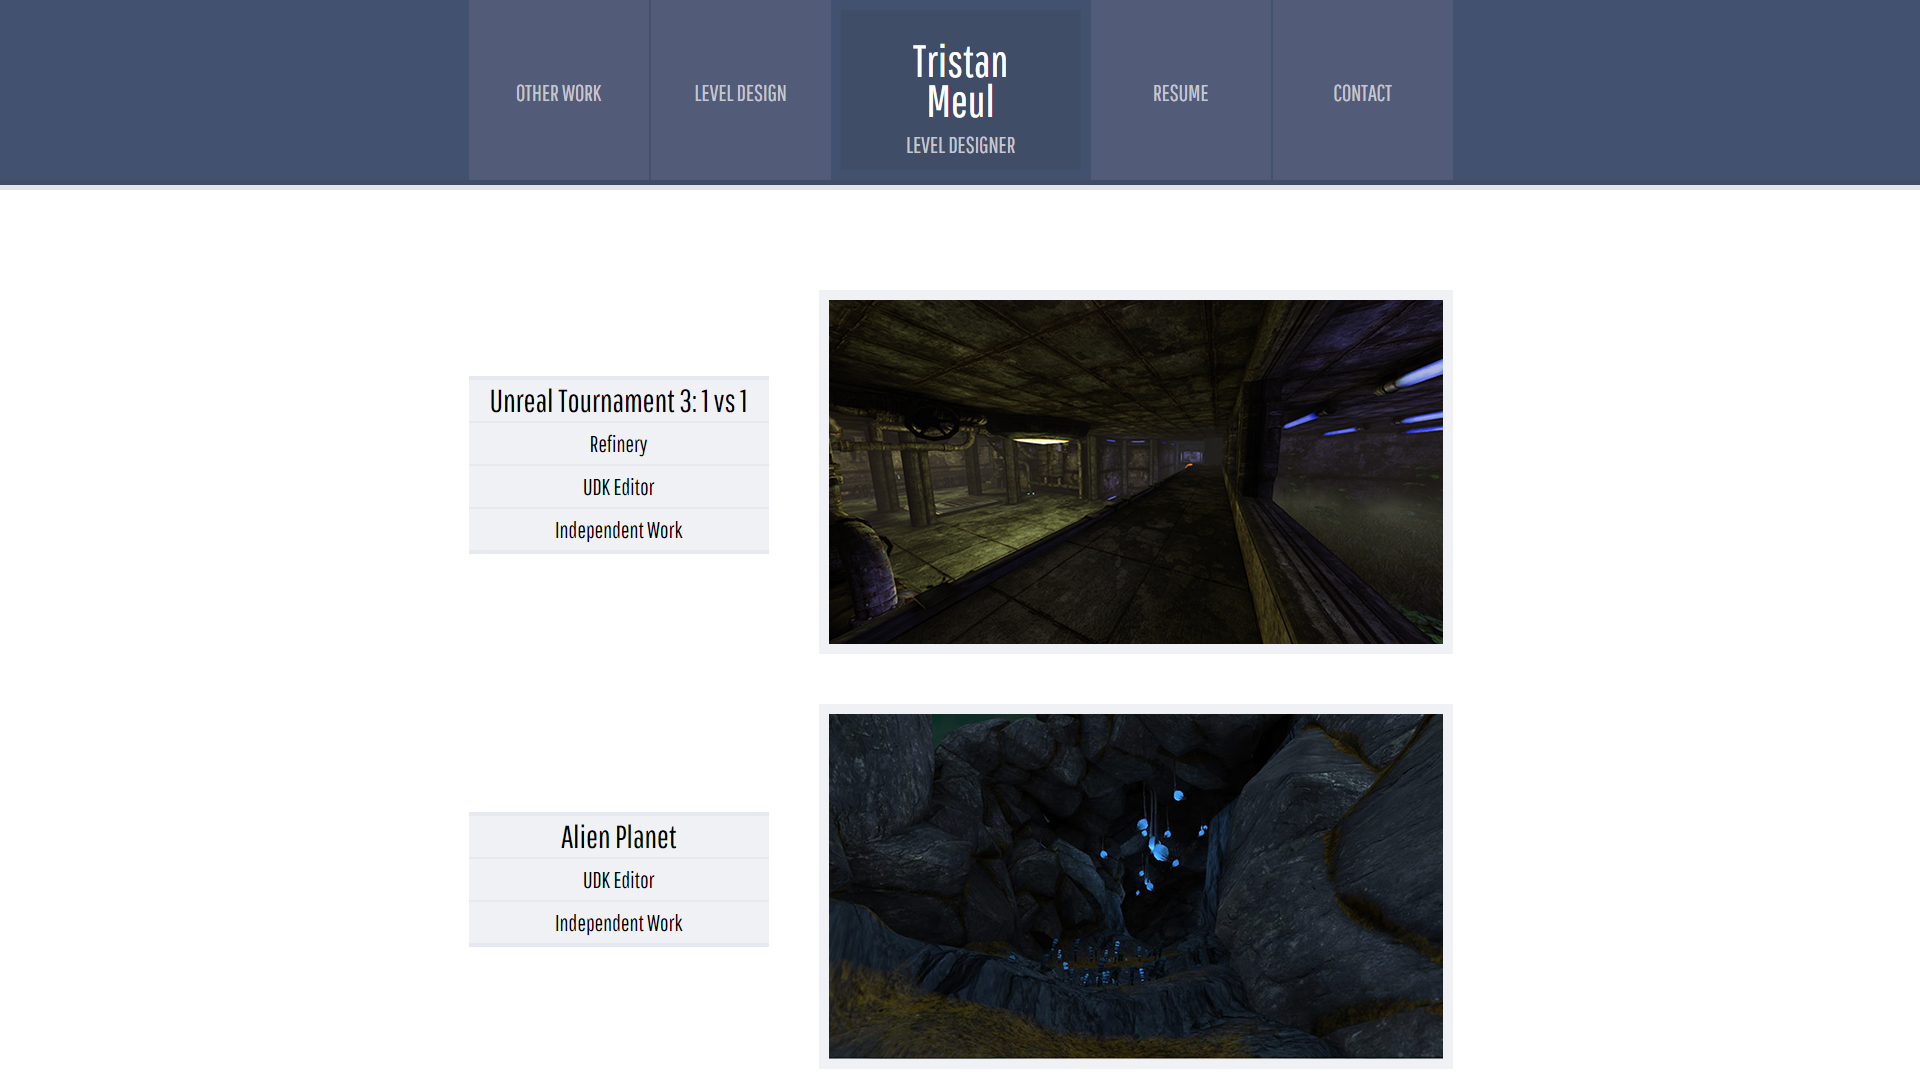
Task: Select the Refinery label
Action: coord(619,444)
